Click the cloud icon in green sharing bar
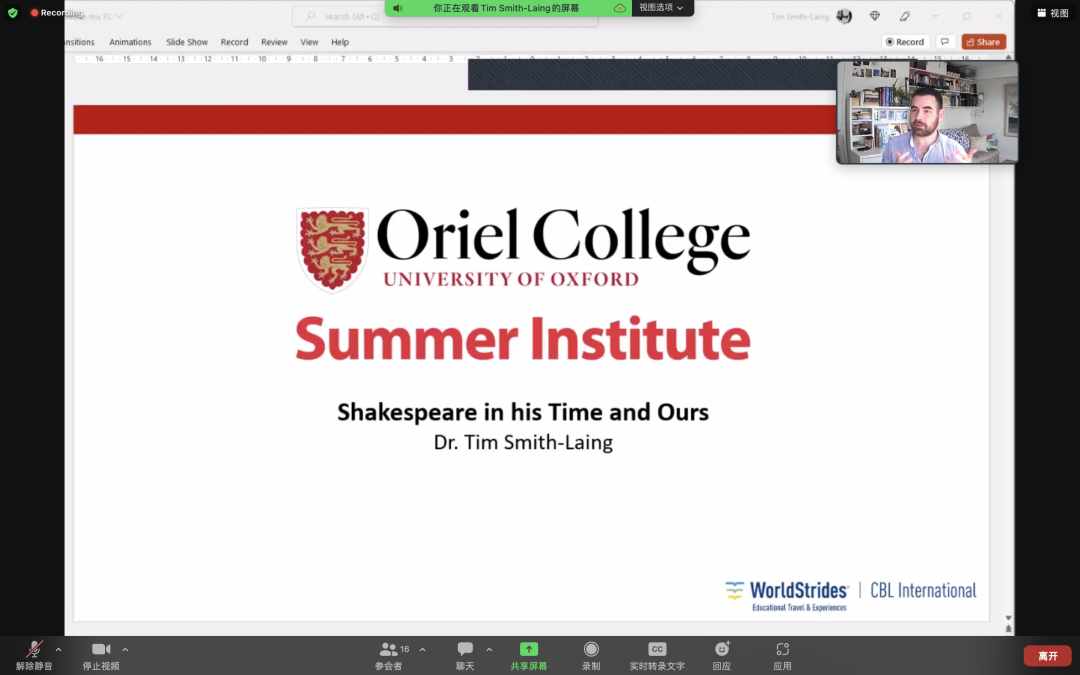1080x675 pixels. coord(619,8)
